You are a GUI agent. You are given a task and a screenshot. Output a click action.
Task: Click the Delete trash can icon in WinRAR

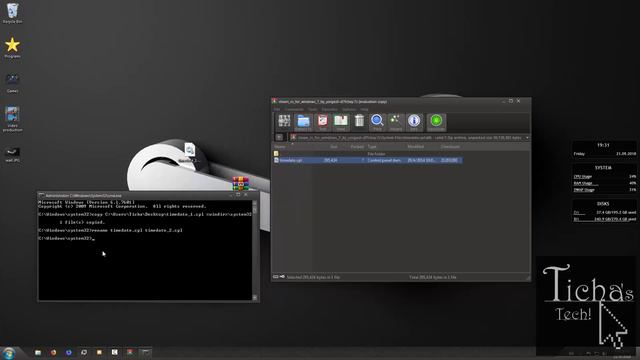click(x=359, y=121)
